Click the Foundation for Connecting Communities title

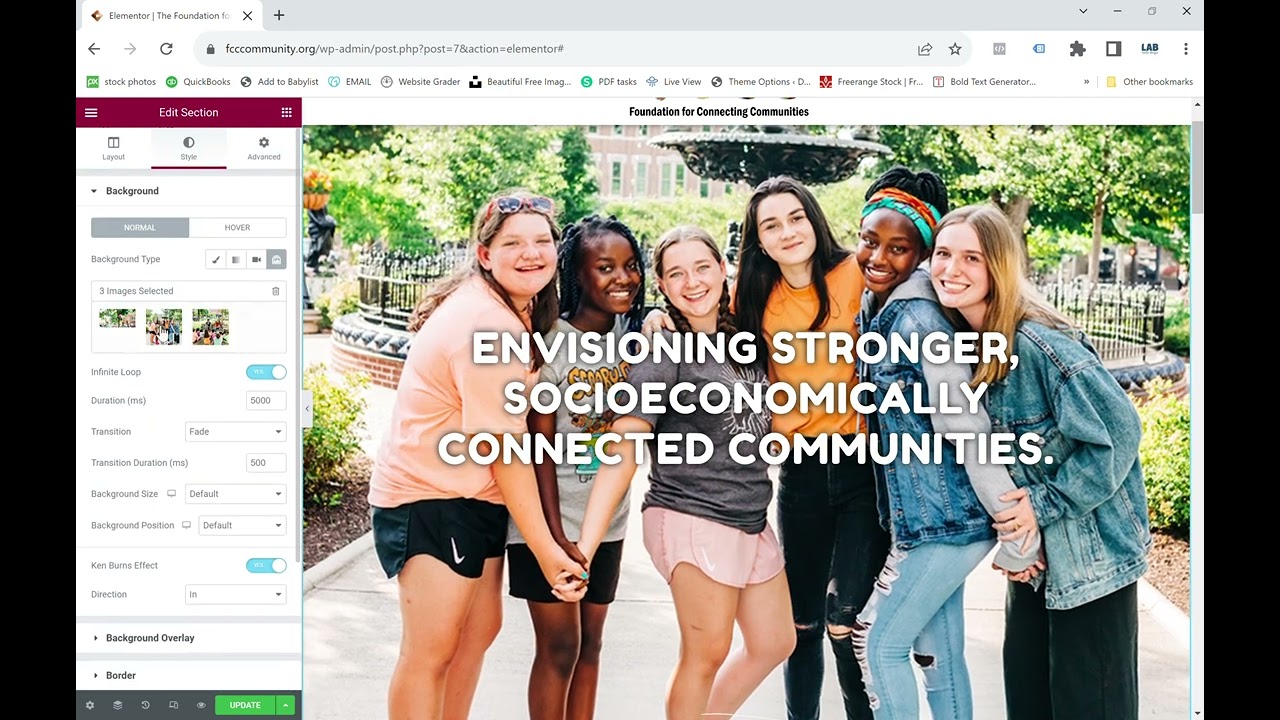[719, 112]
